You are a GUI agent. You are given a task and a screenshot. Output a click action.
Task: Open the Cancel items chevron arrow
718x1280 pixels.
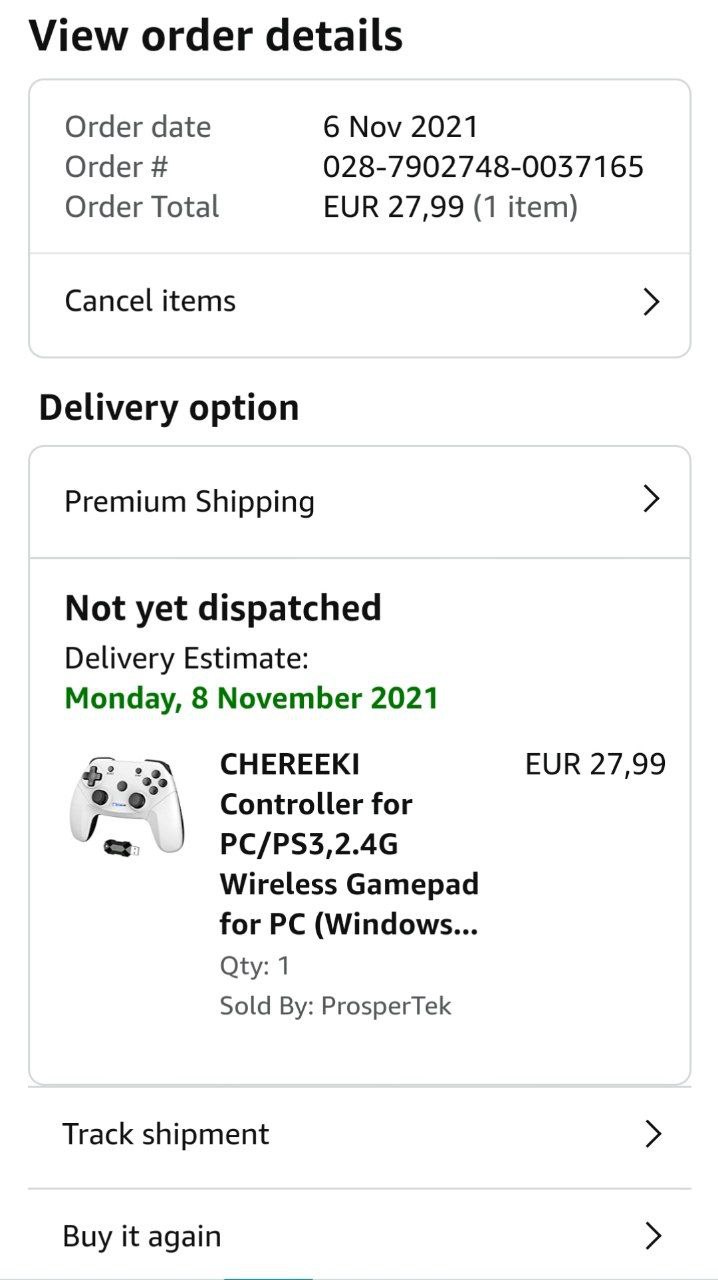point(651,302)
